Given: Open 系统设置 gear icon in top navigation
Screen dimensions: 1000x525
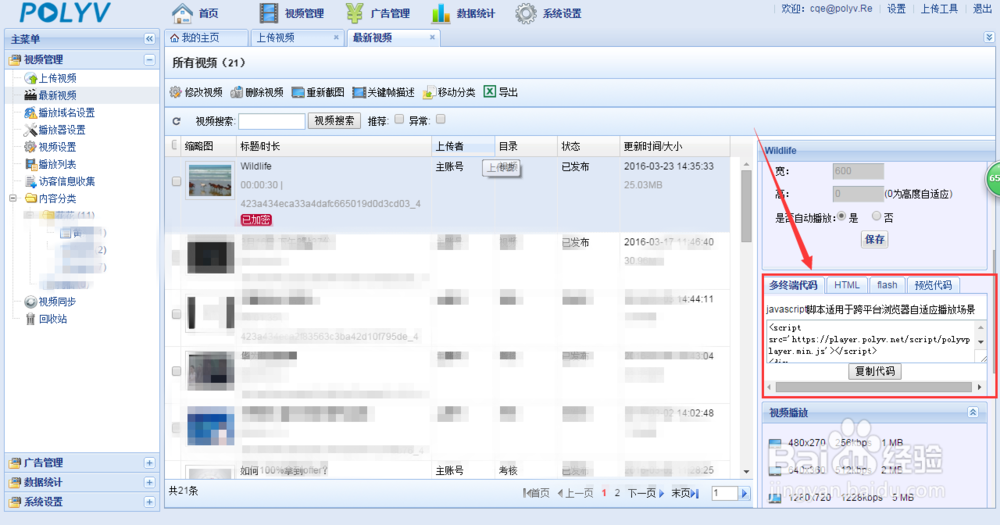Looking at the screenshot, I should (x=526, y=13).
